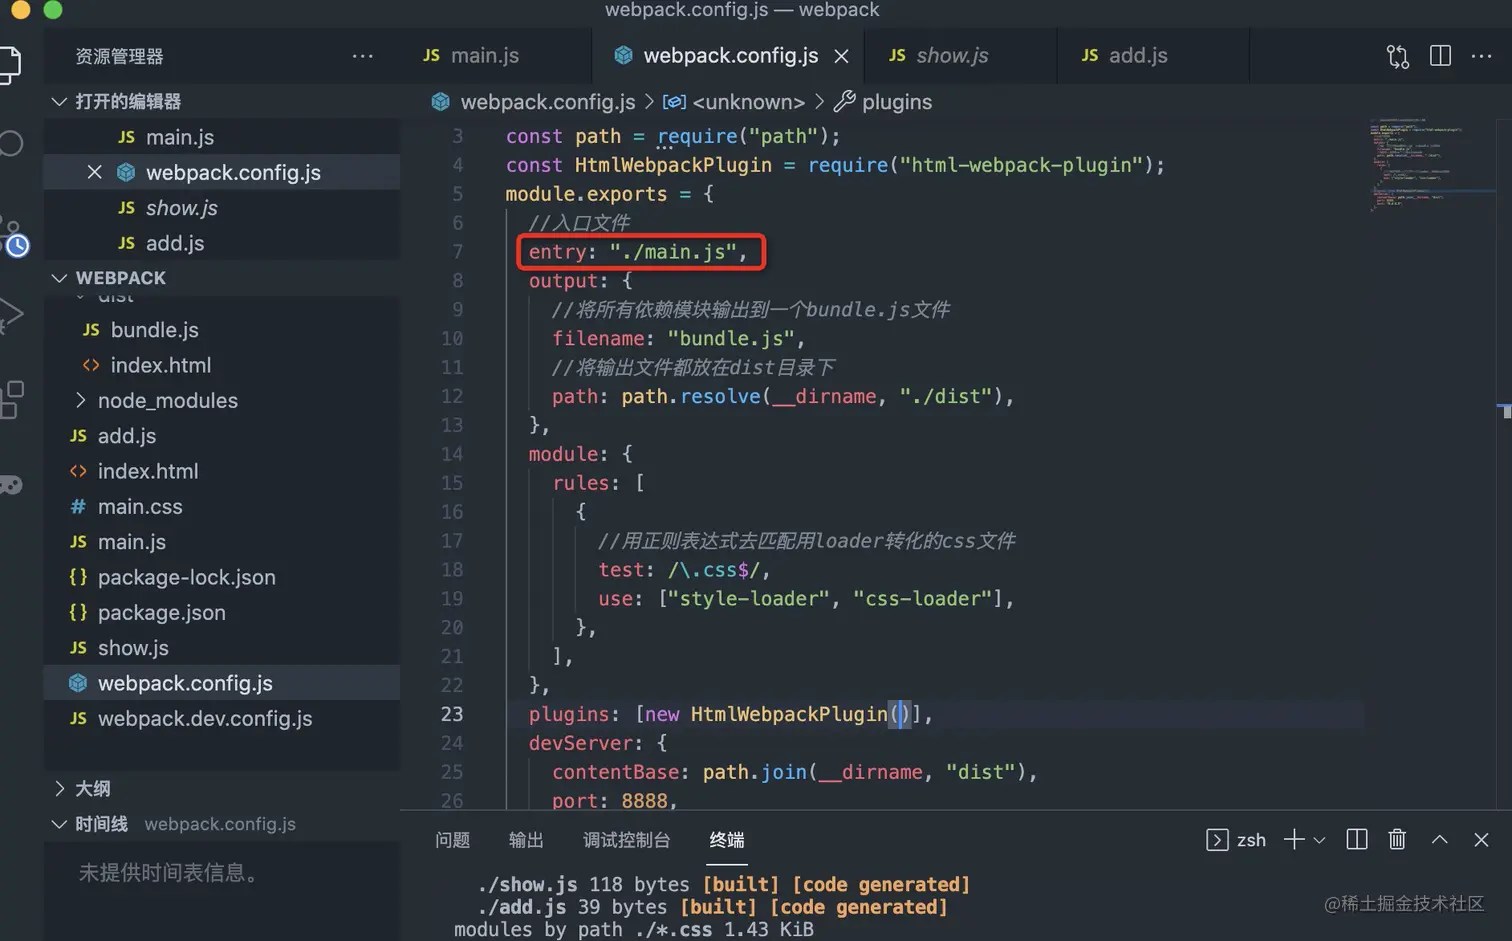The image size is (1512, 941).
Task: Open webpack.dev.config.js file
Action: [222, 719]
